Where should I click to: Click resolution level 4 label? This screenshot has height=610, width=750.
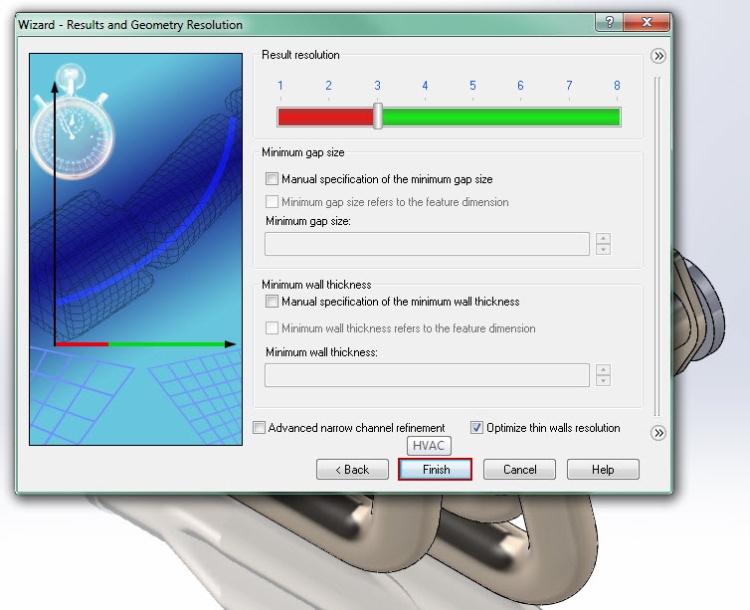[425, 86]
